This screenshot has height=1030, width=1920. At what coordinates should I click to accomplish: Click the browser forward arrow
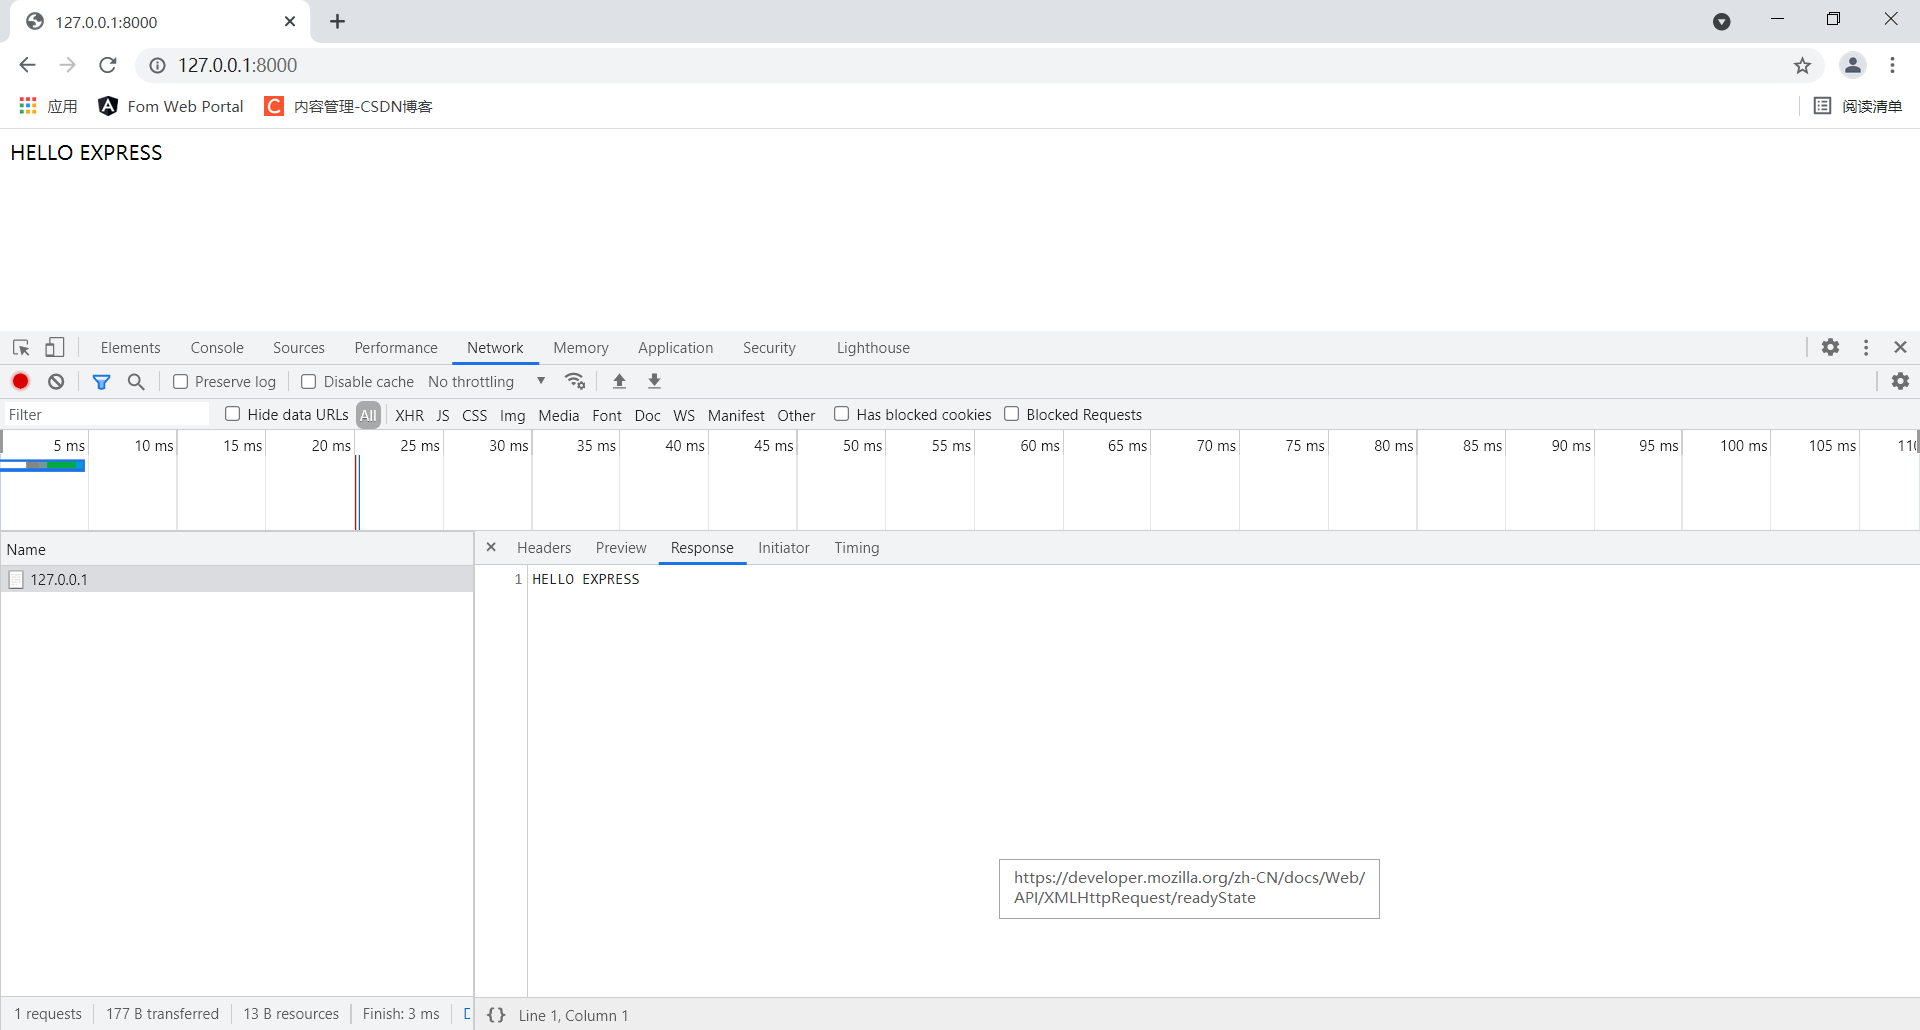pos(67,65)
